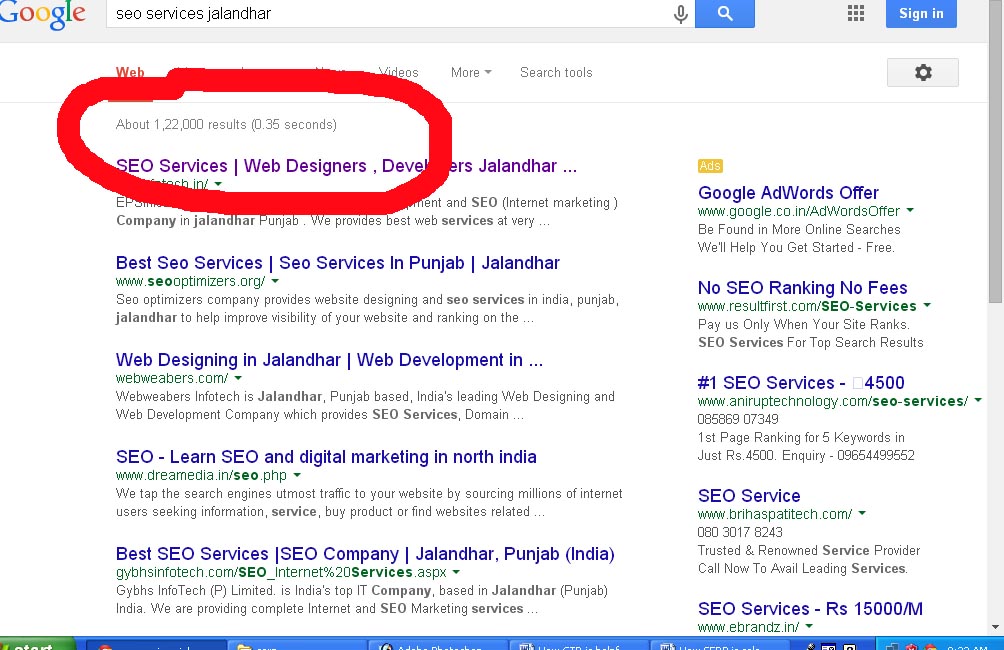Image resolution: width=1004 pixels, height=650 pixels.
Task: Open the #1 SEO Services 4500 ad
Action: [800, 382]
